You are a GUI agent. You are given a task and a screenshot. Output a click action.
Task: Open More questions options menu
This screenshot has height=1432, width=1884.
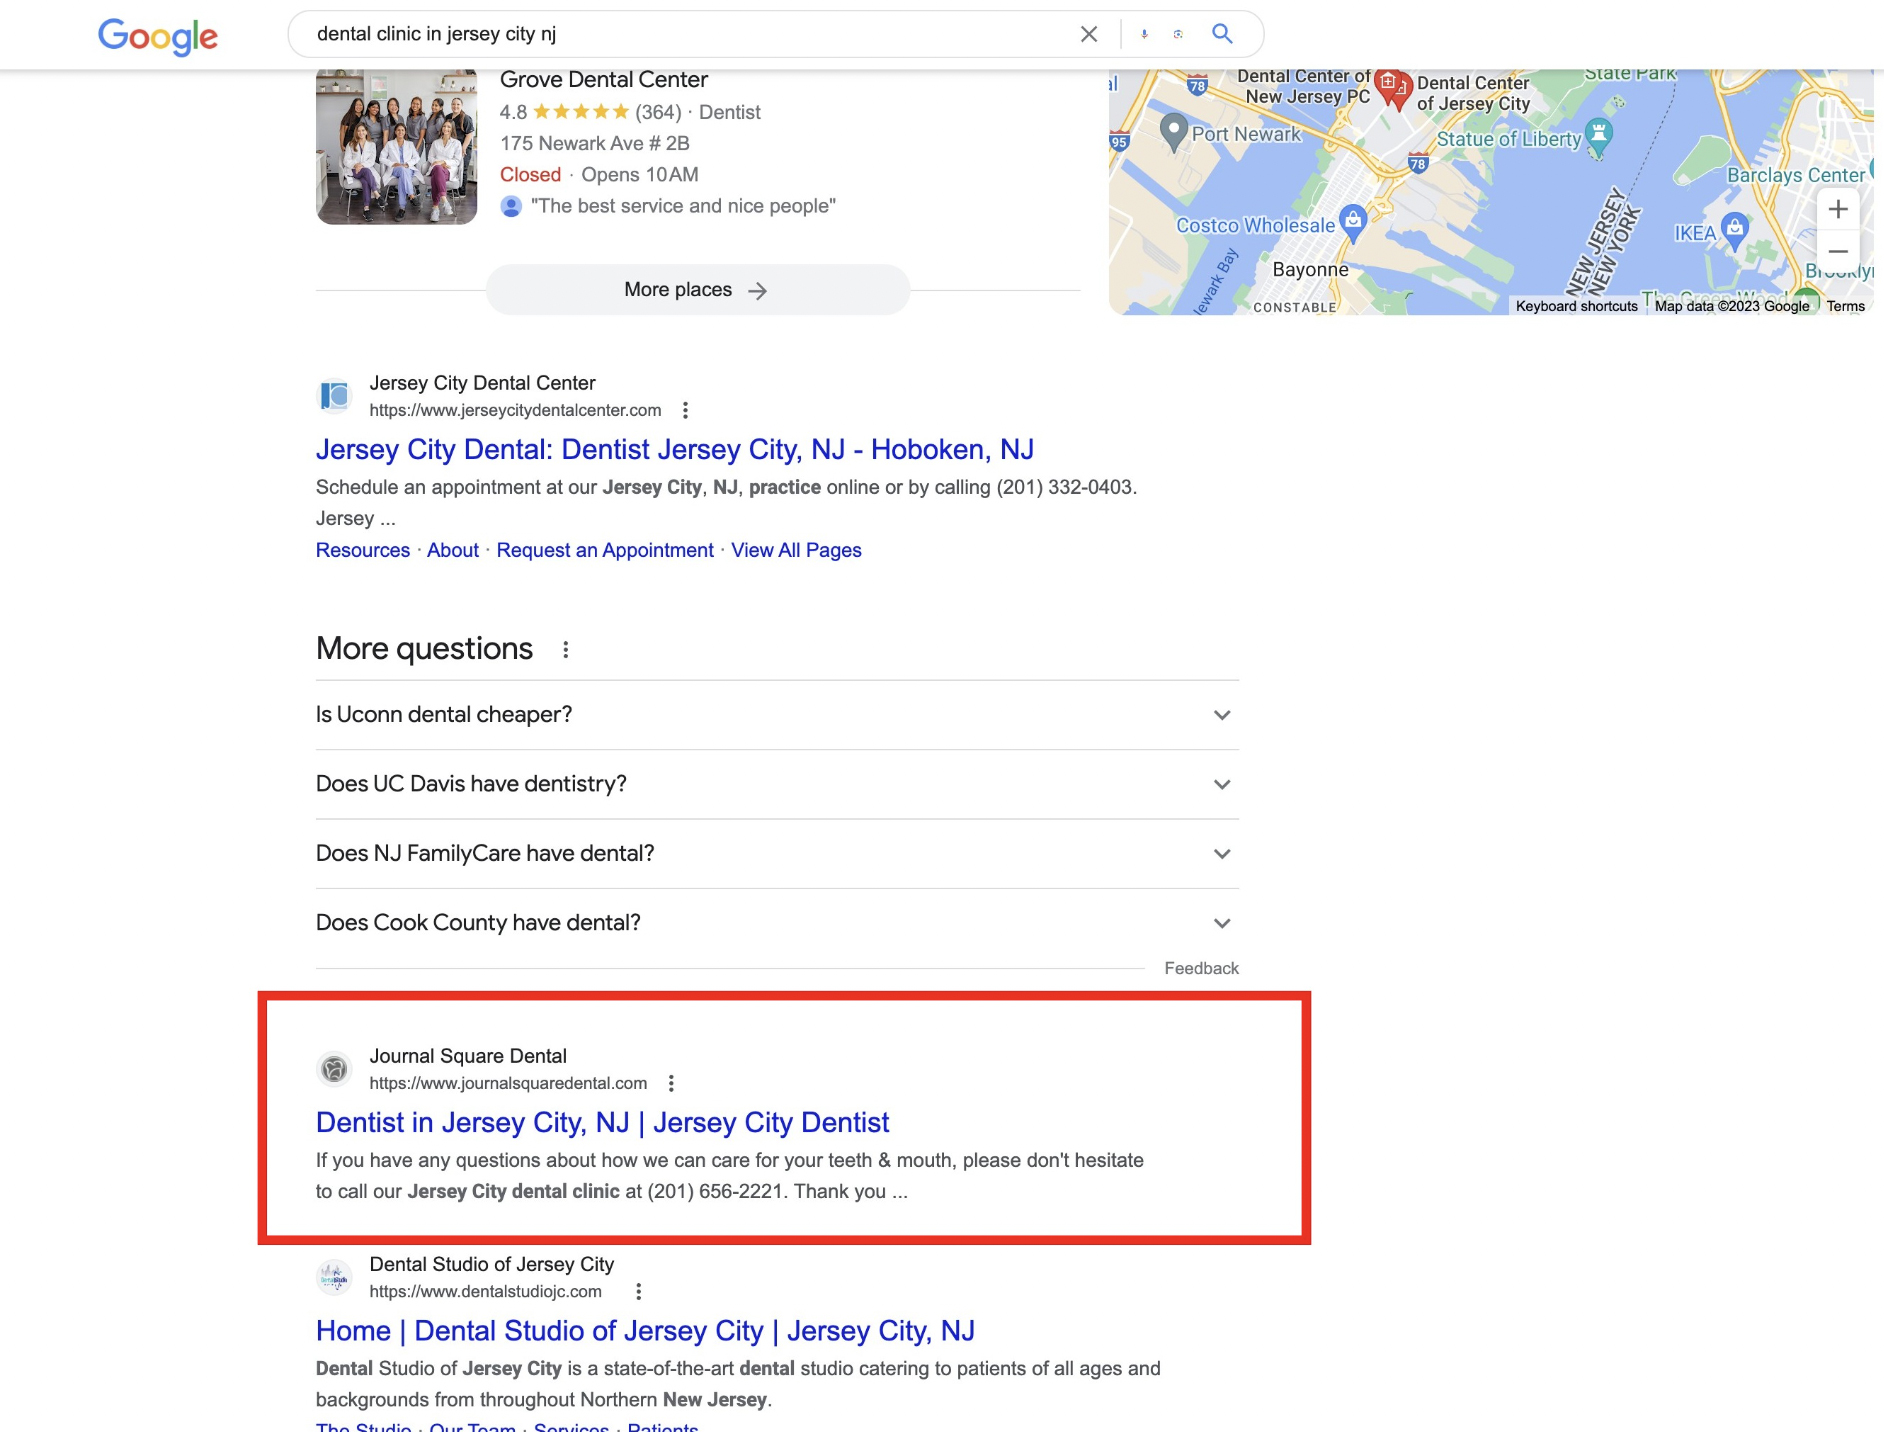click(566, 650)
